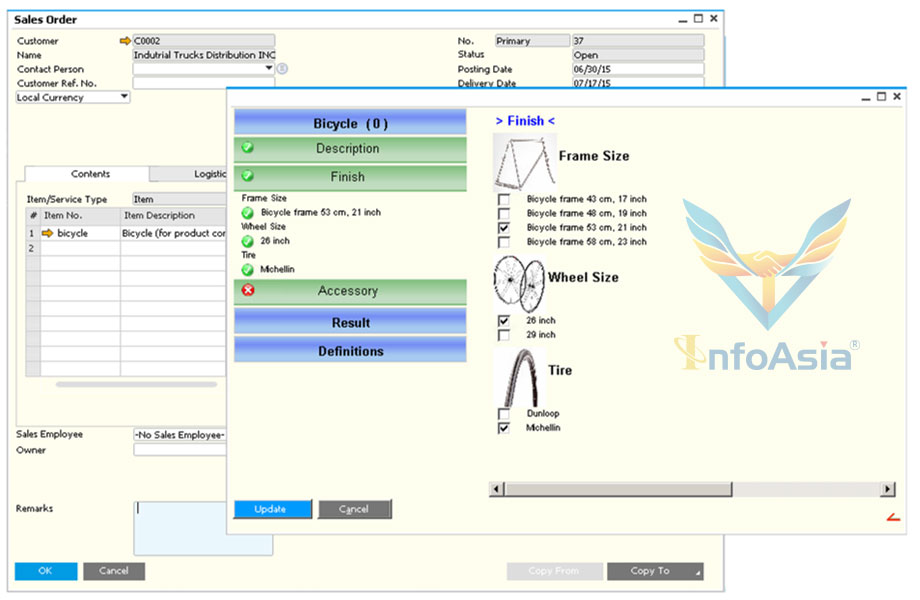This screenshot has width=920, height=600.
Task: Uncheck the Michellin tire option
Action: pos(503,428)
